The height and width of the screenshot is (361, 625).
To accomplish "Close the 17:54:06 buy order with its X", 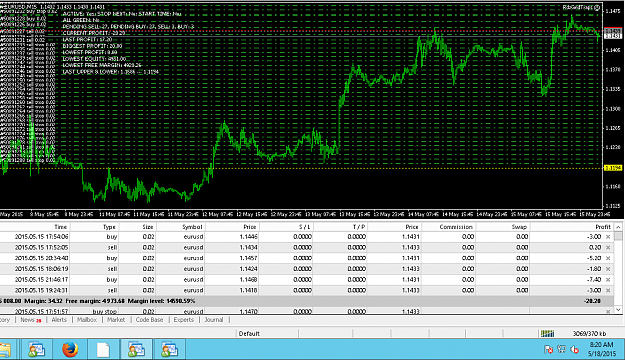I will [x=608, y=237].
